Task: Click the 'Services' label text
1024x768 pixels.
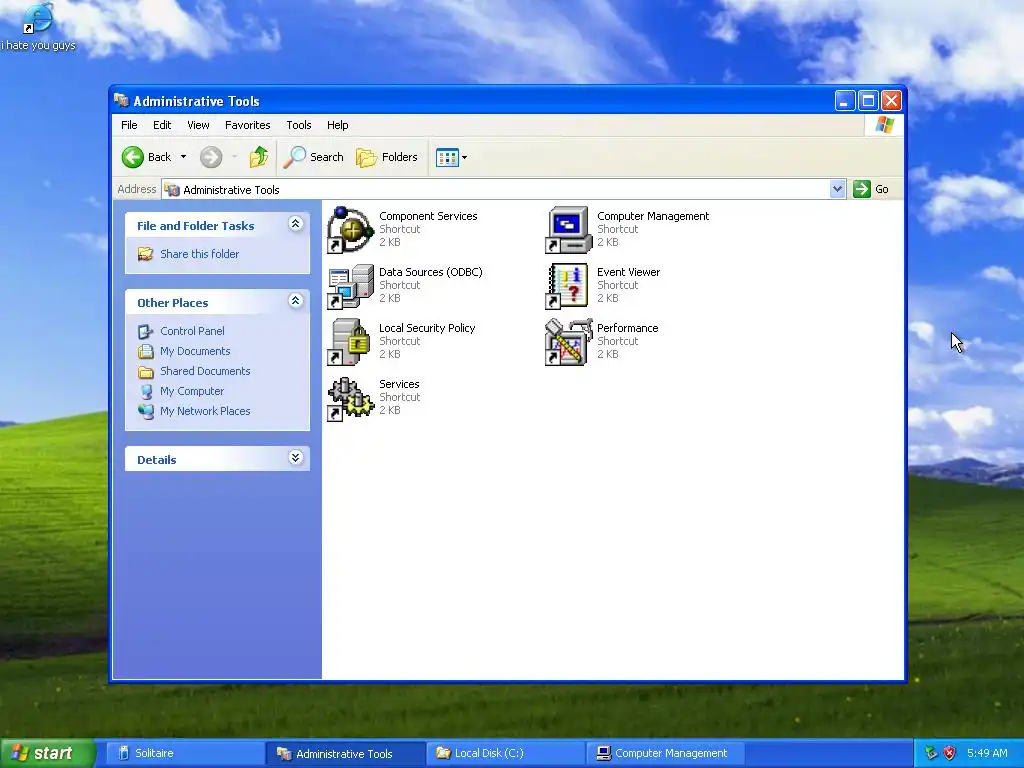Action: (x=399, y=385)
